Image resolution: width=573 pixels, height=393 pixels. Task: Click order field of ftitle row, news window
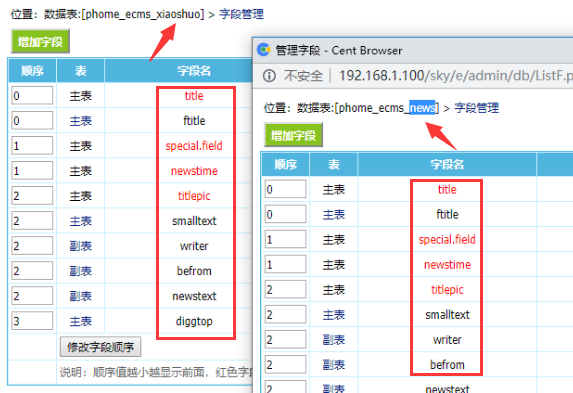285,214
